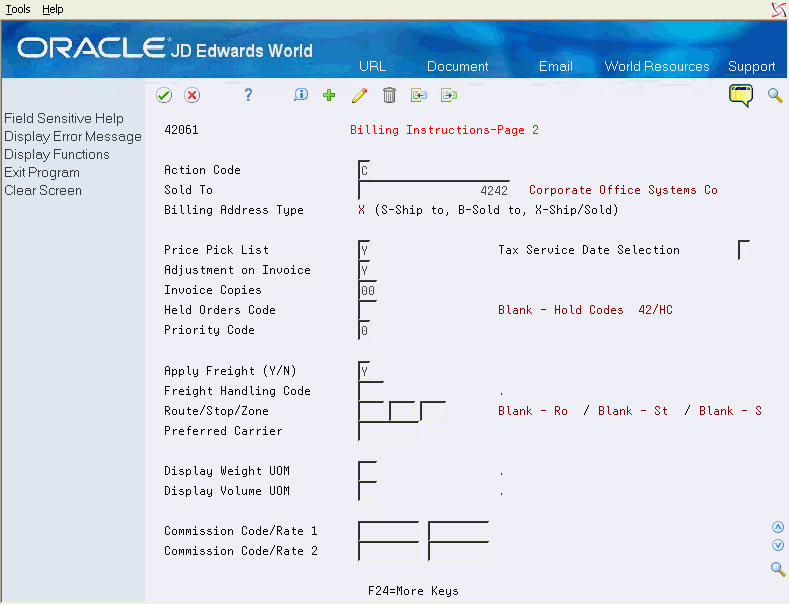
Task: Click the F24=More Keys text
Action: (x=413, y=591)
